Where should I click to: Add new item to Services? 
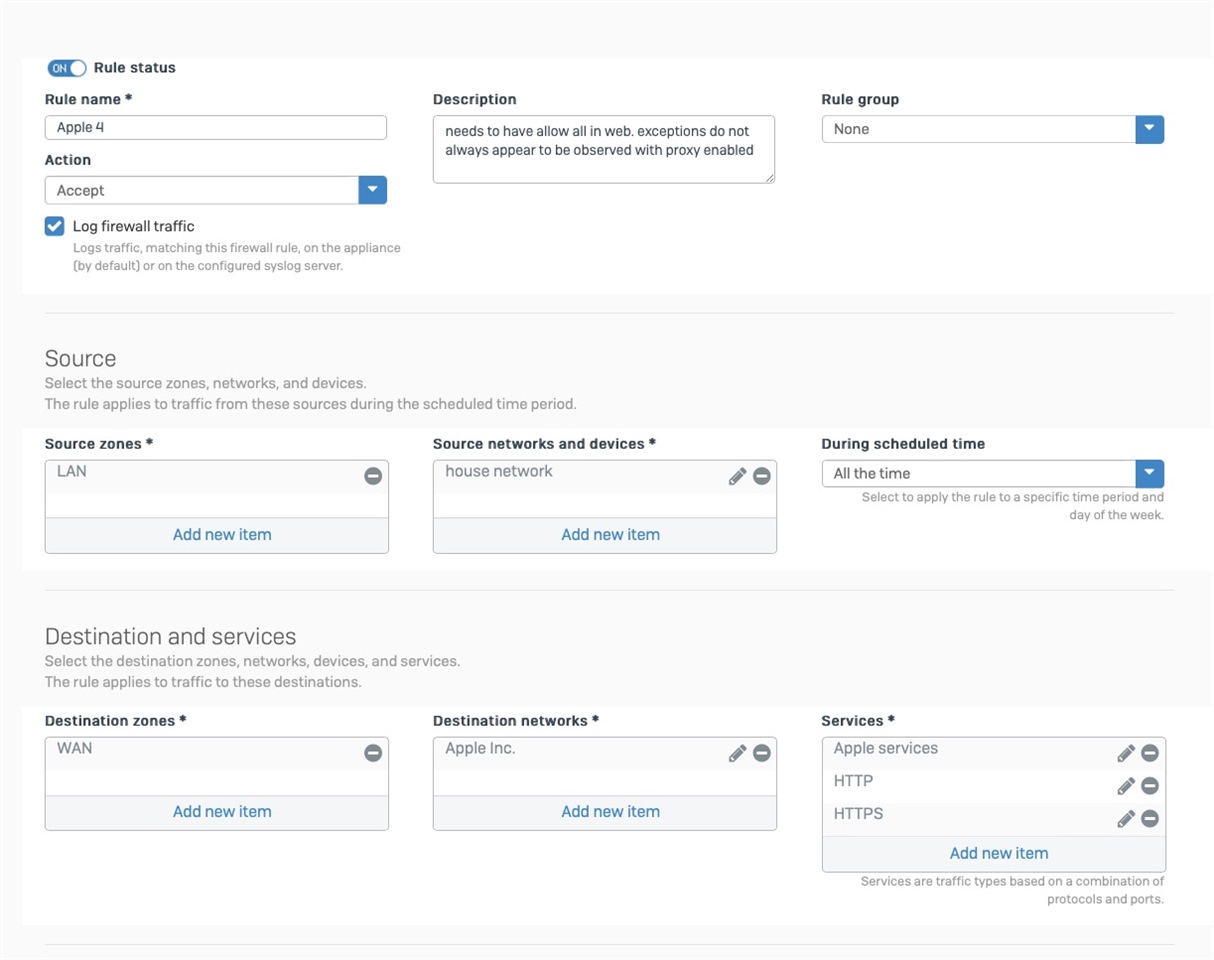[999, 853]
